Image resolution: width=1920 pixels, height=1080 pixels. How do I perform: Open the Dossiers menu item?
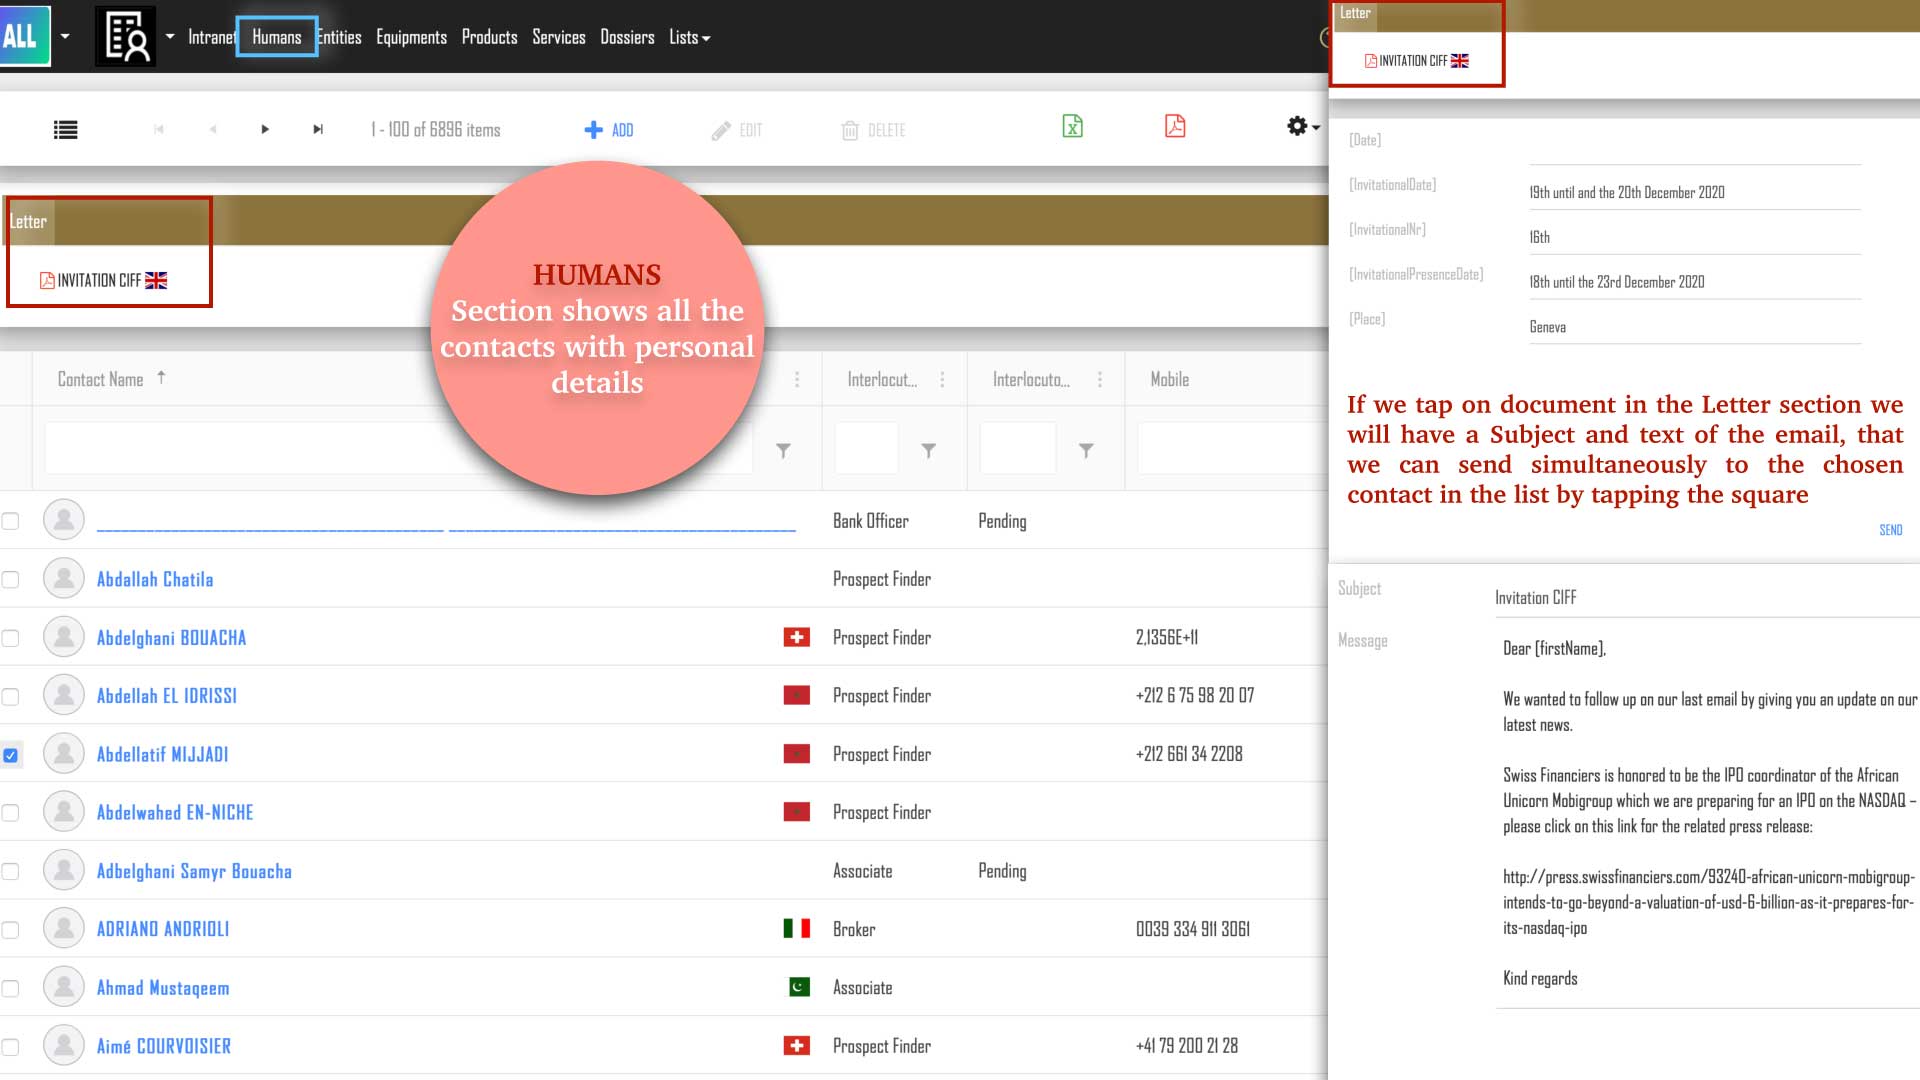click(627, 38)
